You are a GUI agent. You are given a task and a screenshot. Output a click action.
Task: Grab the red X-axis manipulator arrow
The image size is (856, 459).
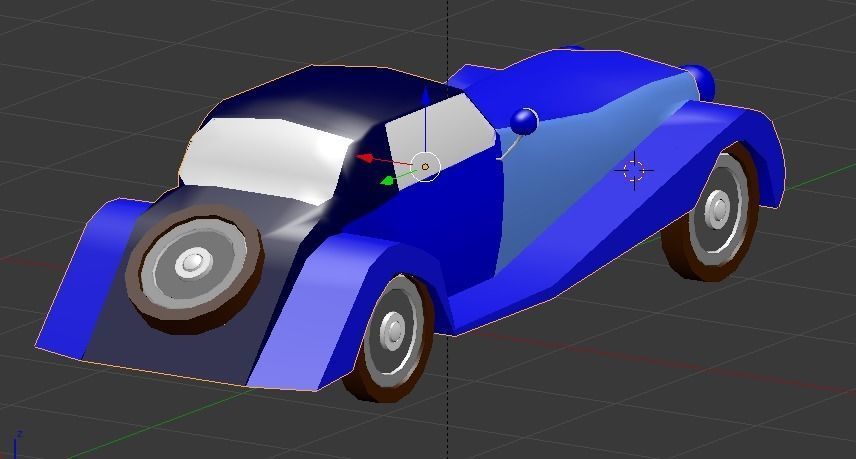click(x=364, y=158)
